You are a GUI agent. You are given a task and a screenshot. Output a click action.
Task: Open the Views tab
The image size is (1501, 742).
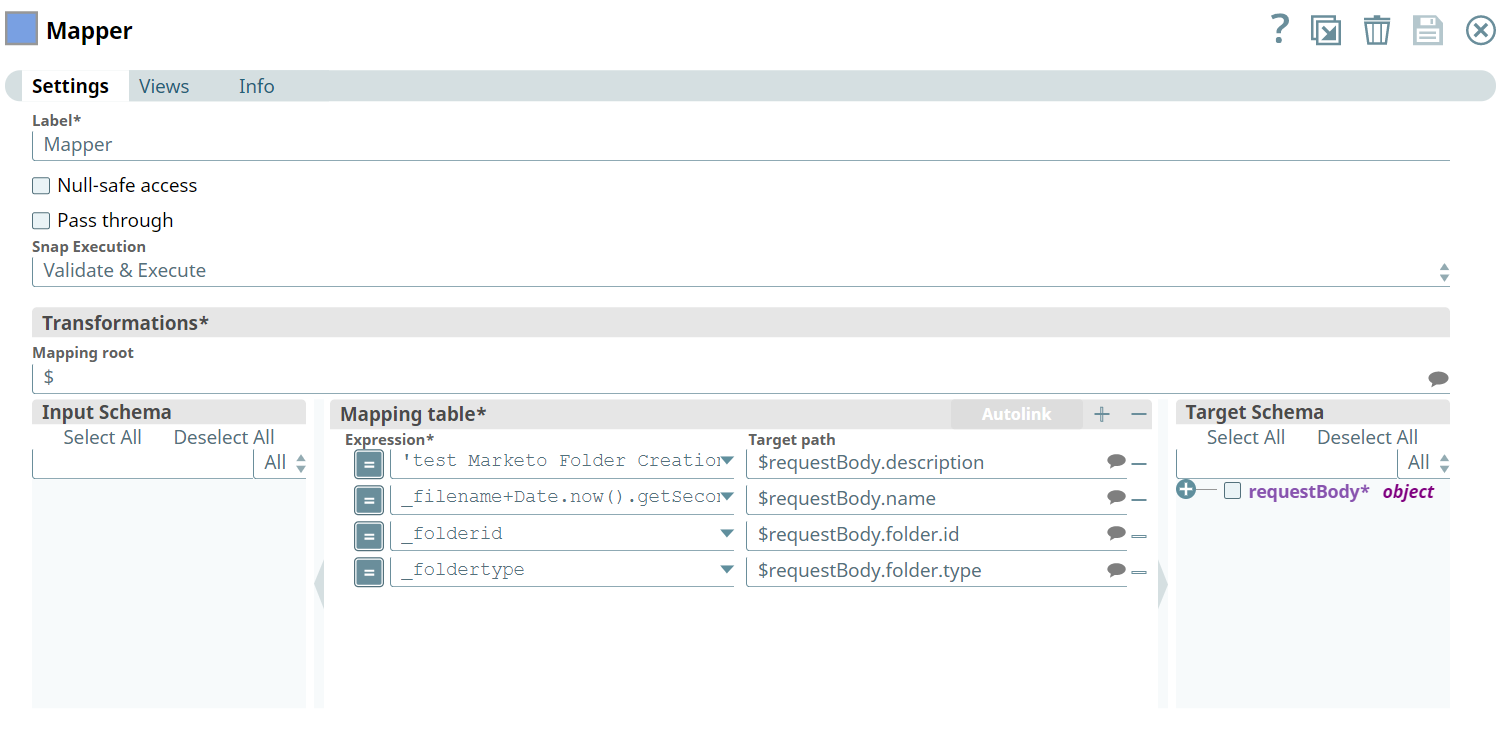coord(164,86)
